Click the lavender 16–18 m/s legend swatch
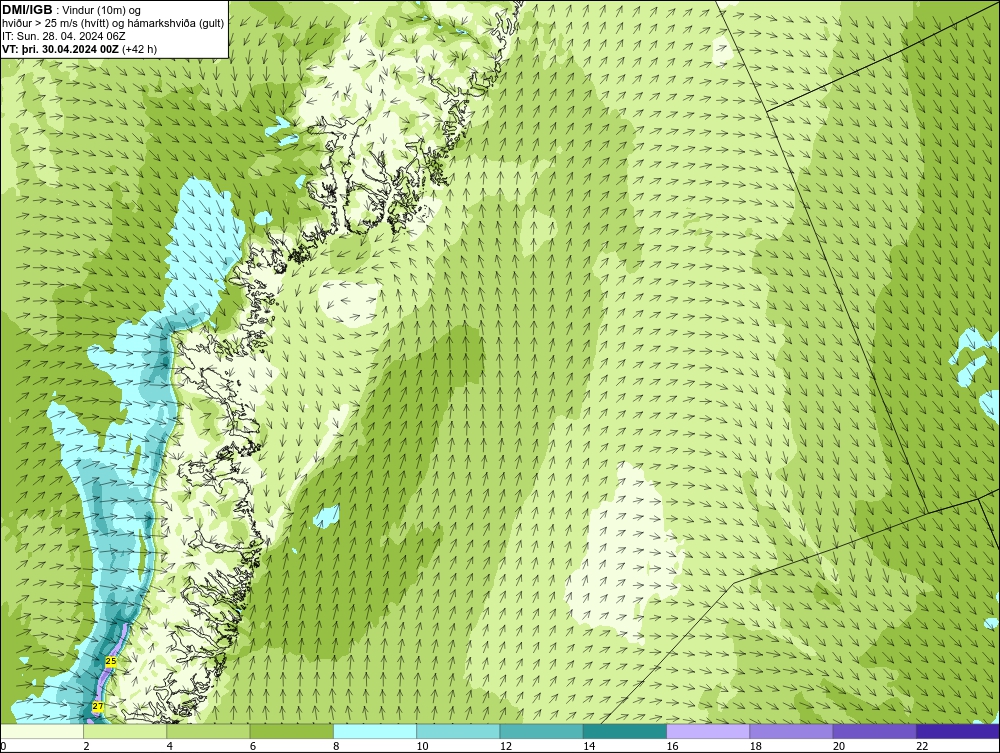 point(708,731)
